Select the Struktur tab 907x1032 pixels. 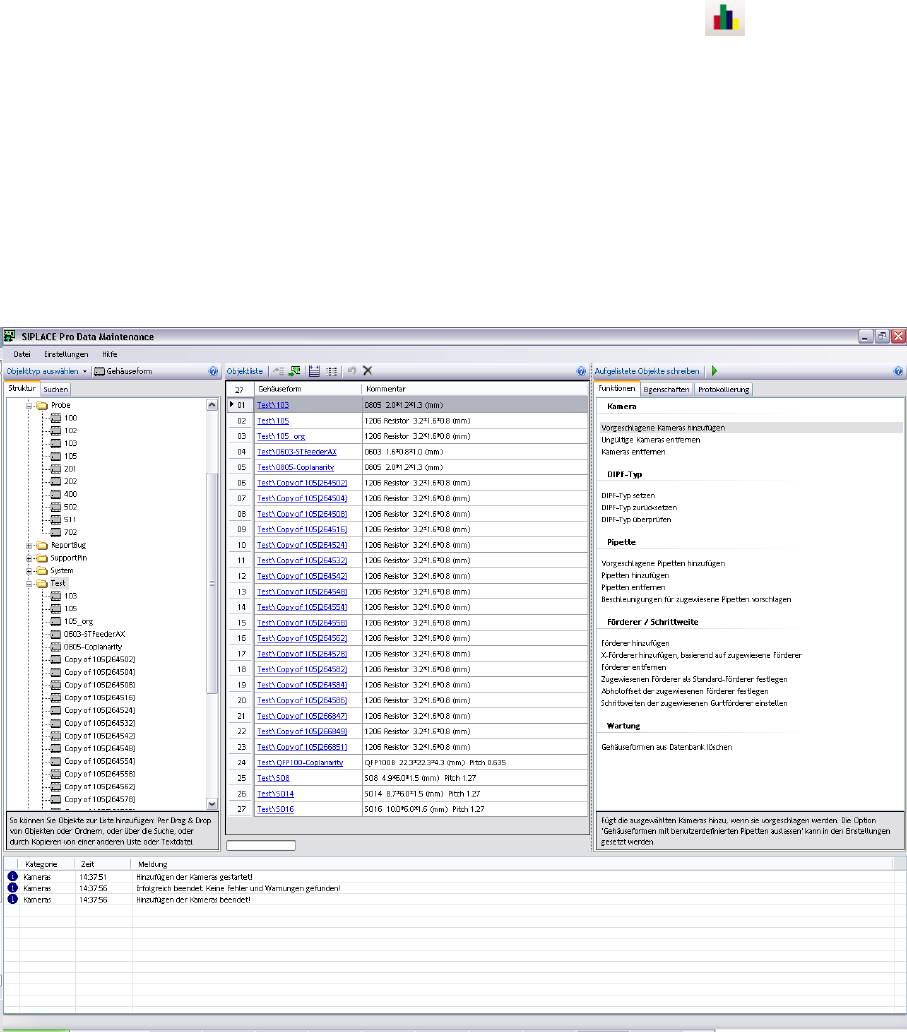point(22,388)
